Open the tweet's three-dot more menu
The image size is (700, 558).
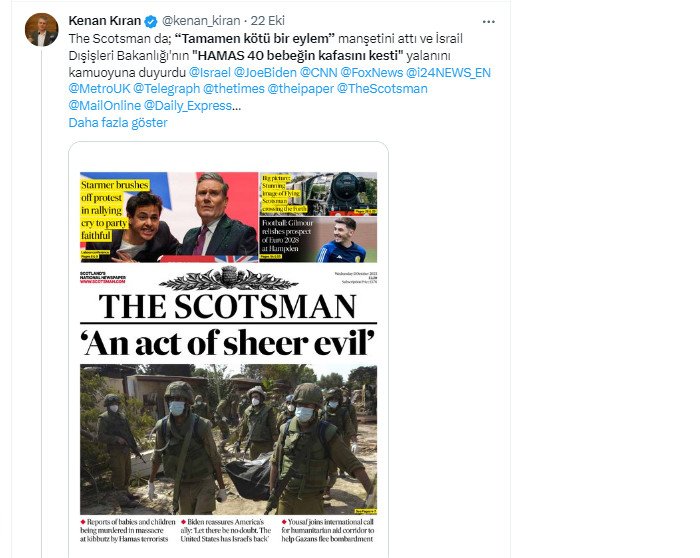489,22
